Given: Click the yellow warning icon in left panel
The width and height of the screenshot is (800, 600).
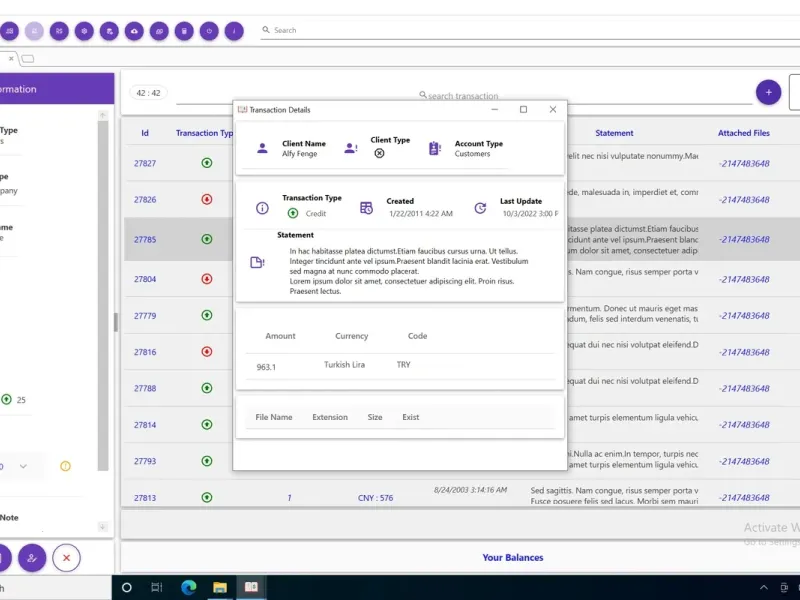Looking at the screenshot, I should coord(65,466).
